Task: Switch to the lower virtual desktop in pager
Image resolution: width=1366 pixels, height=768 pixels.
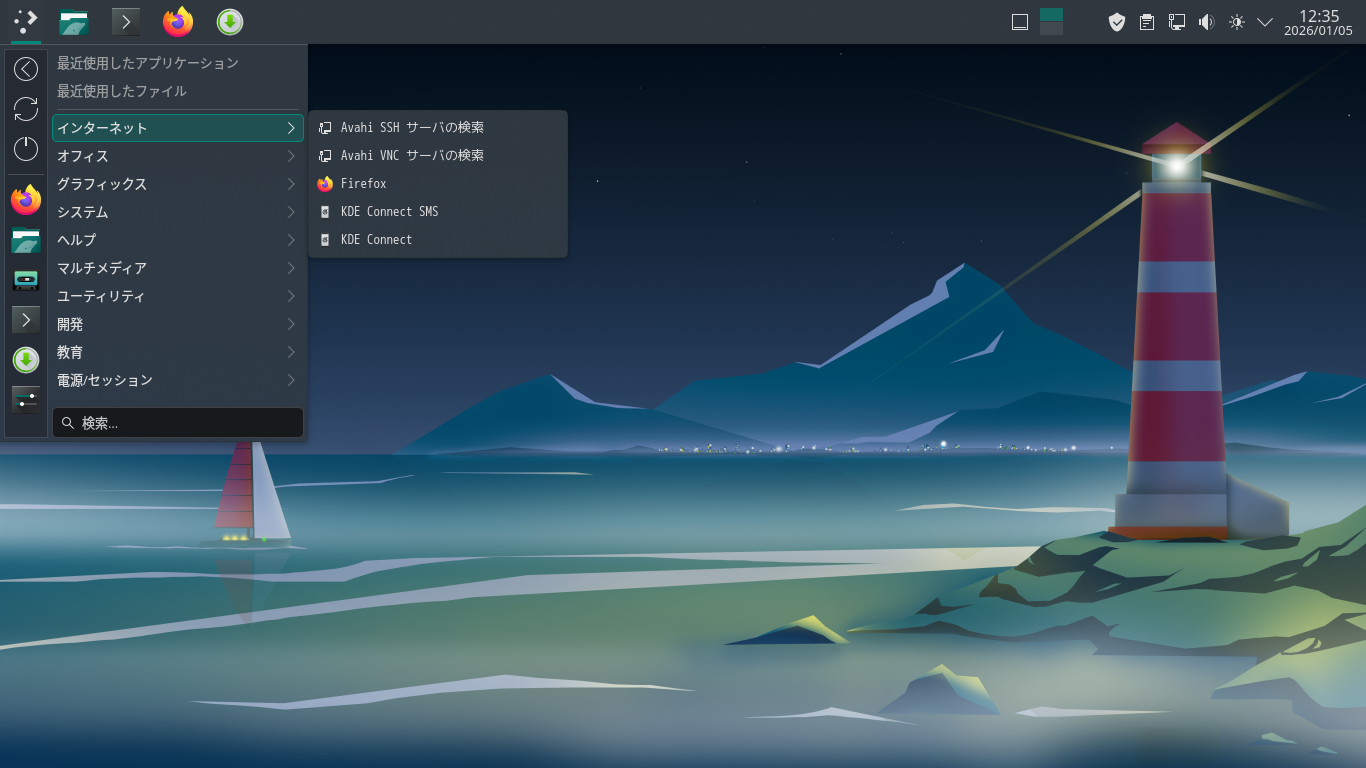Action: [1051, 29]
